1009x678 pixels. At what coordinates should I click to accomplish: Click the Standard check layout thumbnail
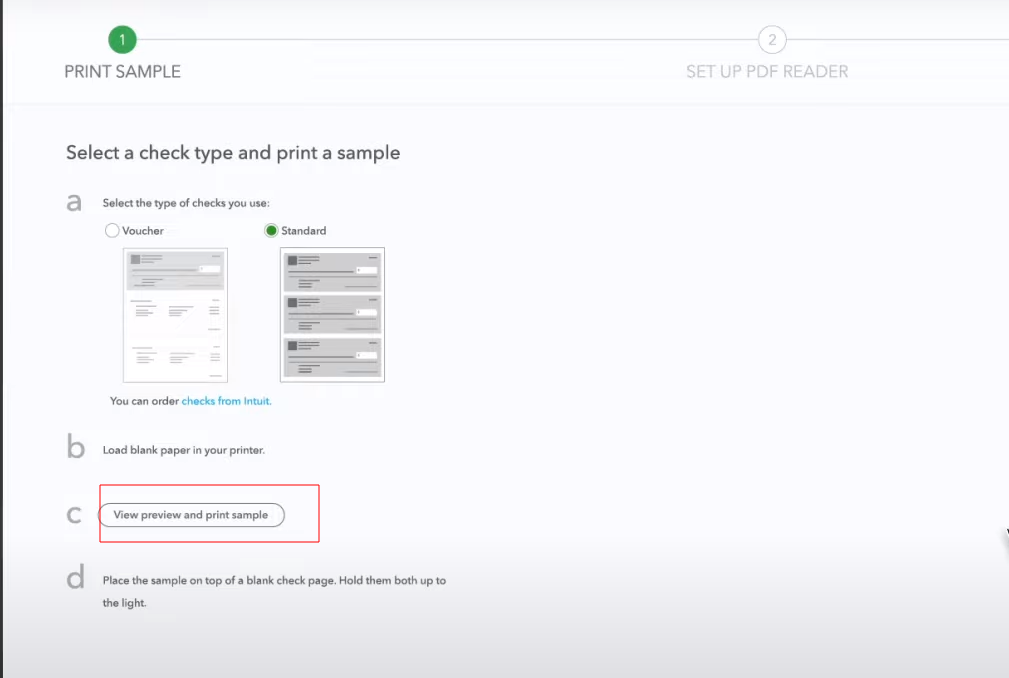332,315
